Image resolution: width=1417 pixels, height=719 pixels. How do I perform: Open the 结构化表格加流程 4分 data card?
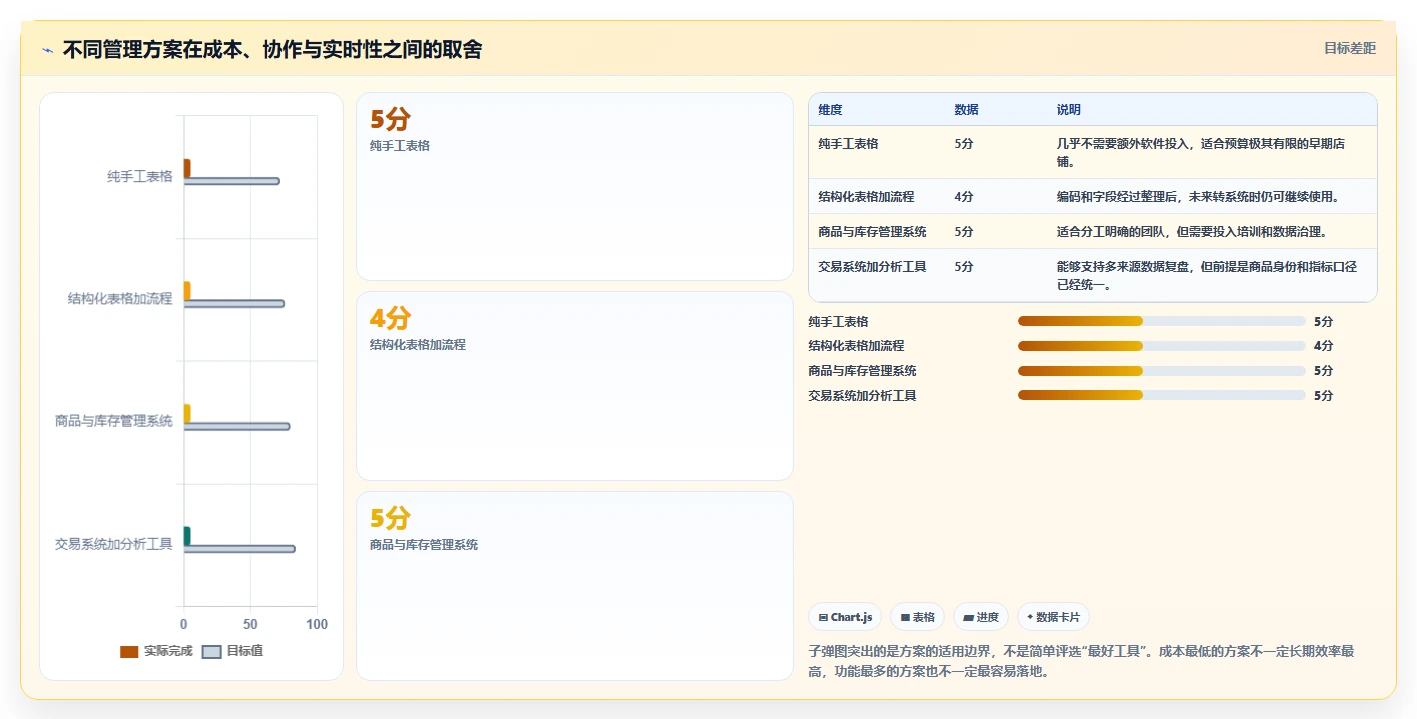pyautogui.click(x=575, y=386)
